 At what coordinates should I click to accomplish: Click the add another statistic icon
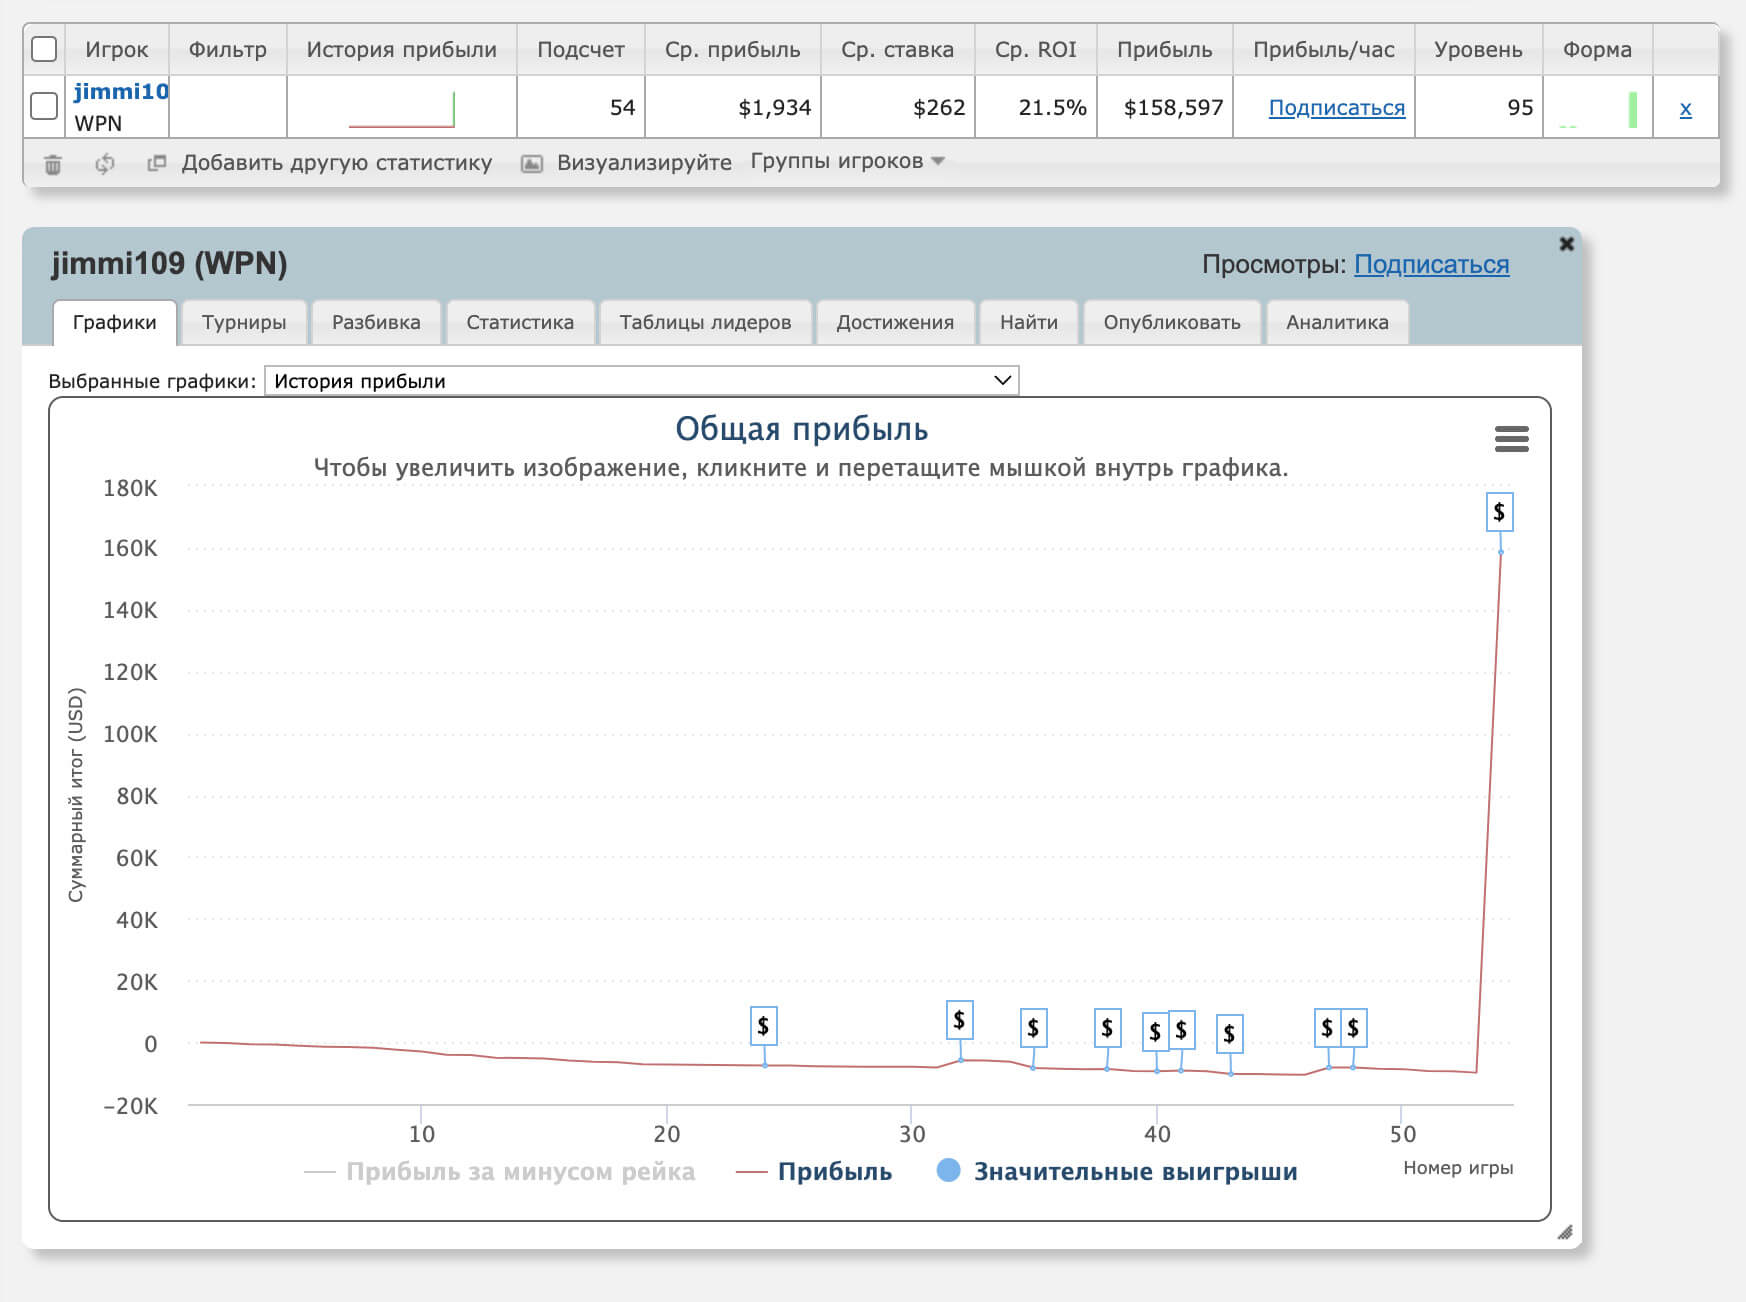[x=156, y=163]
